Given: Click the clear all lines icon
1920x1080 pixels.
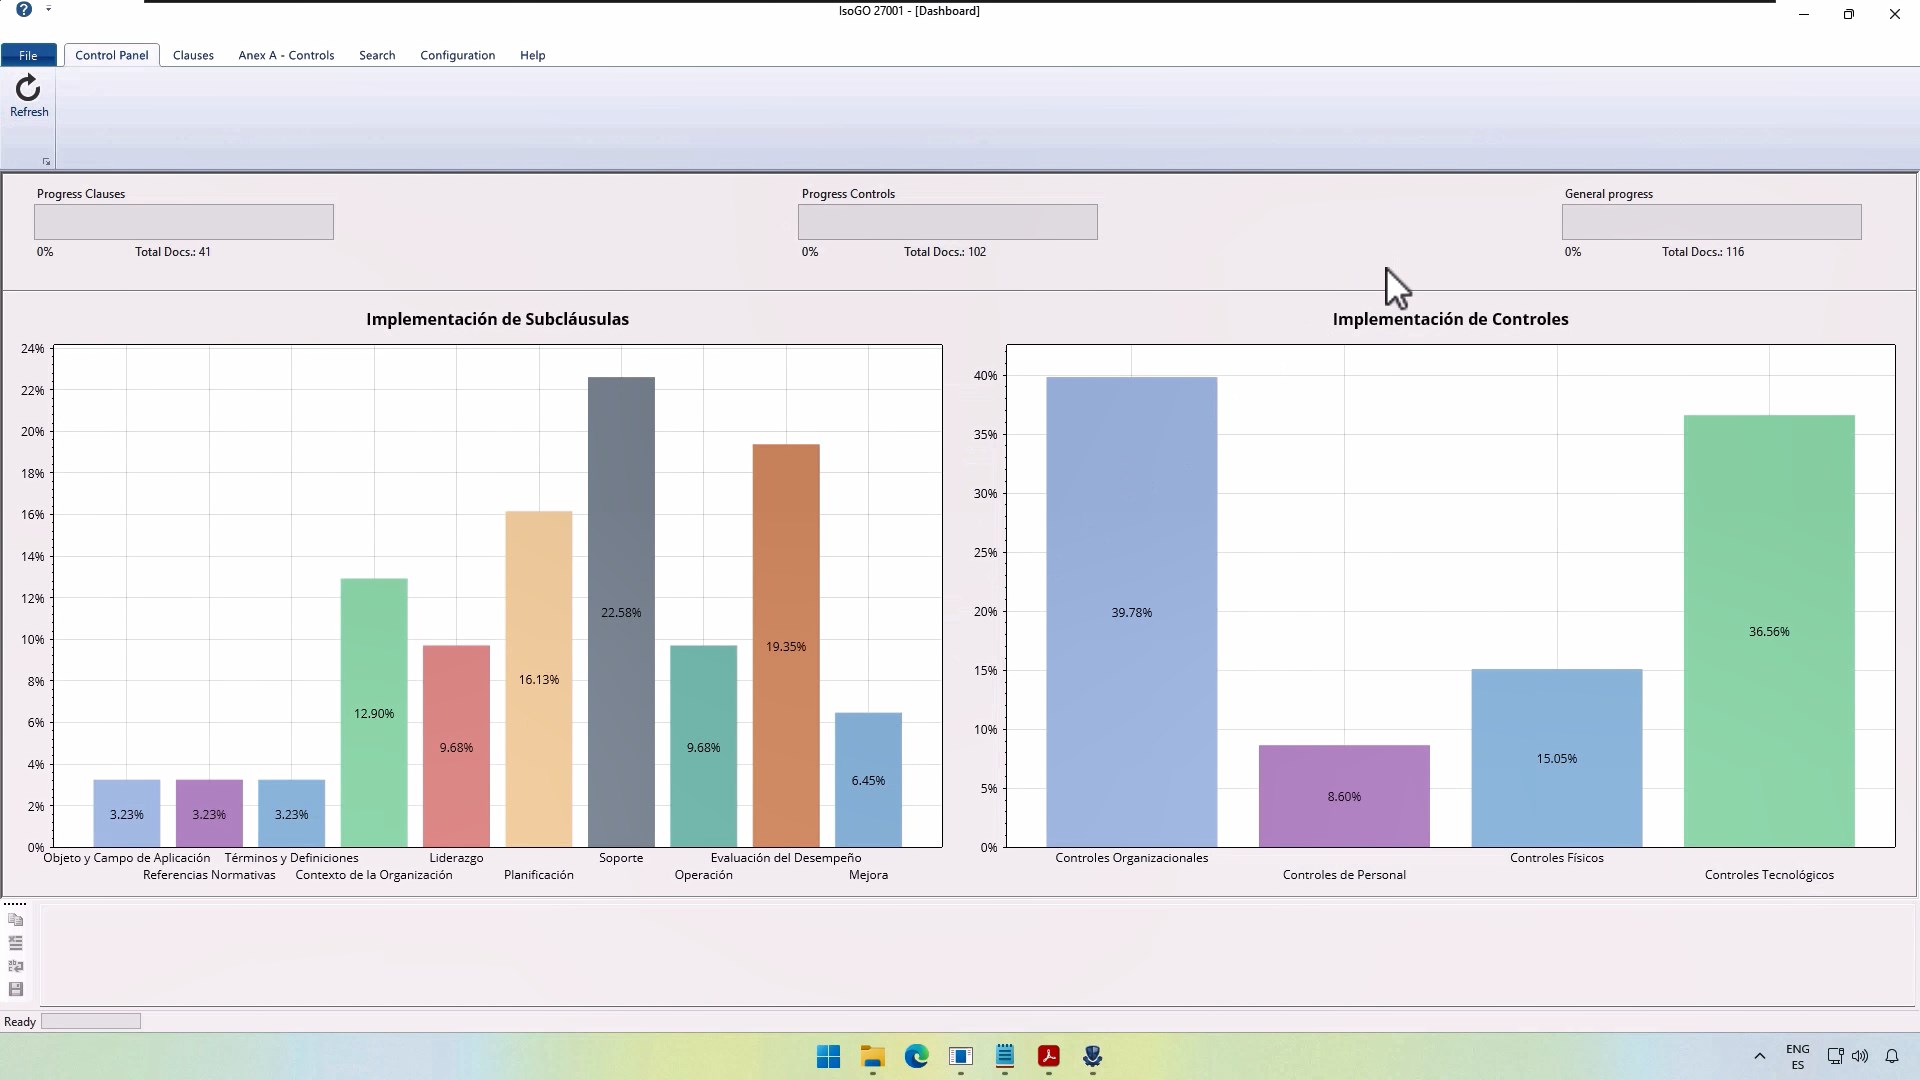Looking at the screenshot, I should pos(15,942).
